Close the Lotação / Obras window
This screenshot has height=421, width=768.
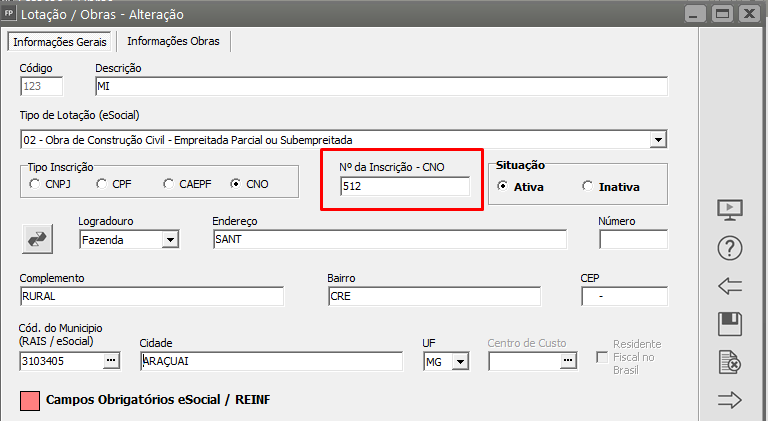click(x=750, y=13)
